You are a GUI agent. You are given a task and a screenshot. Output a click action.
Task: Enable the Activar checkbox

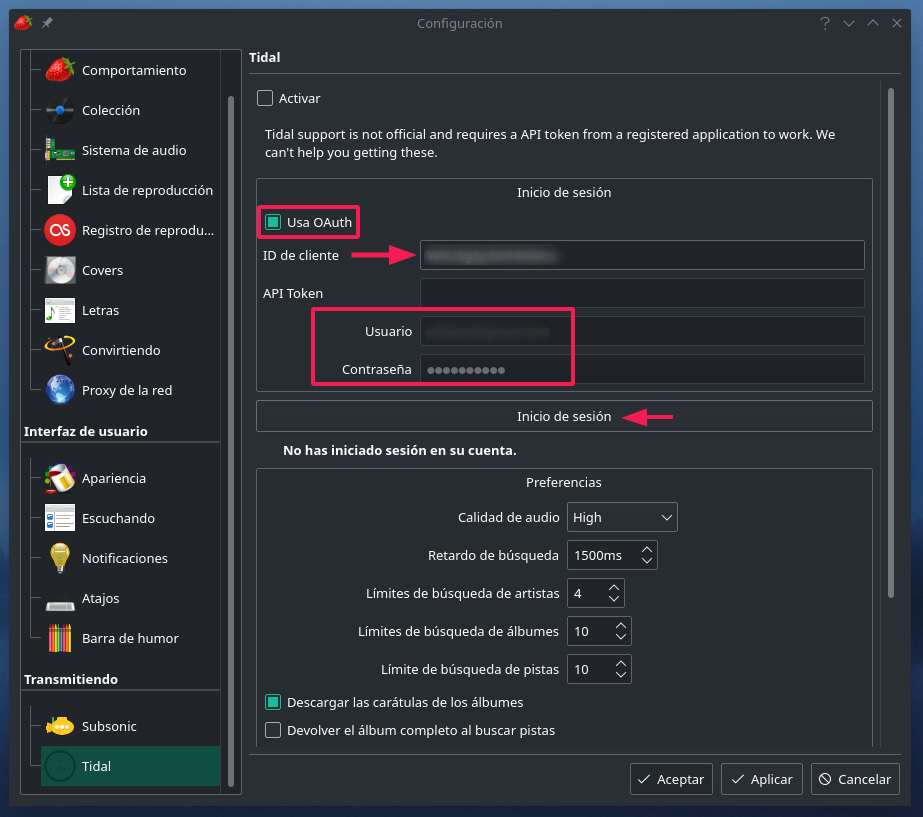(x=265, y=98)
